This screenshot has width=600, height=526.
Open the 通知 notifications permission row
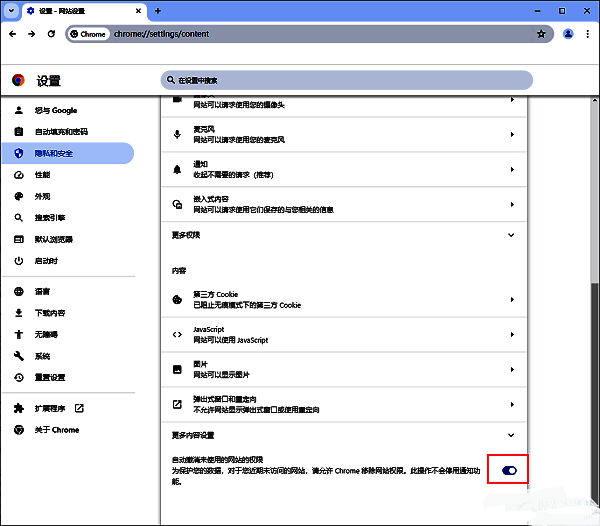tap(344, 169)
